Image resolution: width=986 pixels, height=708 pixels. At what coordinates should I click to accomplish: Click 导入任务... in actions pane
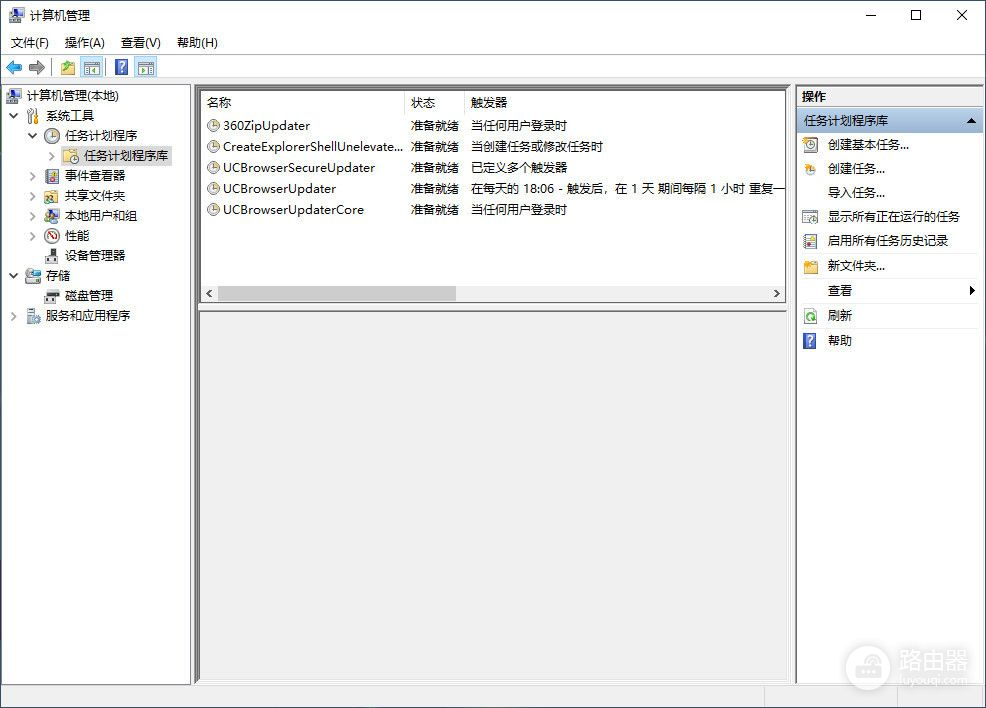856,193
